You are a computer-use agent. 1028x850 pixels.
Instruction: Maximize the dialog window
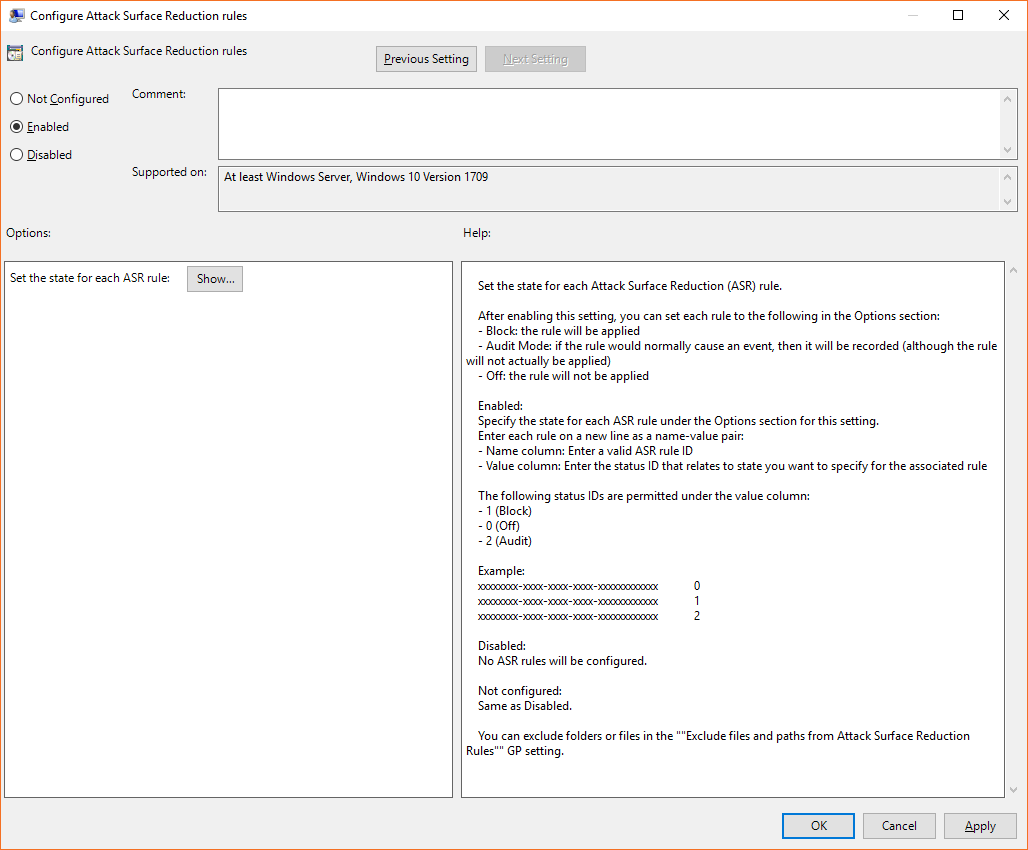click(x=958, y=15)
